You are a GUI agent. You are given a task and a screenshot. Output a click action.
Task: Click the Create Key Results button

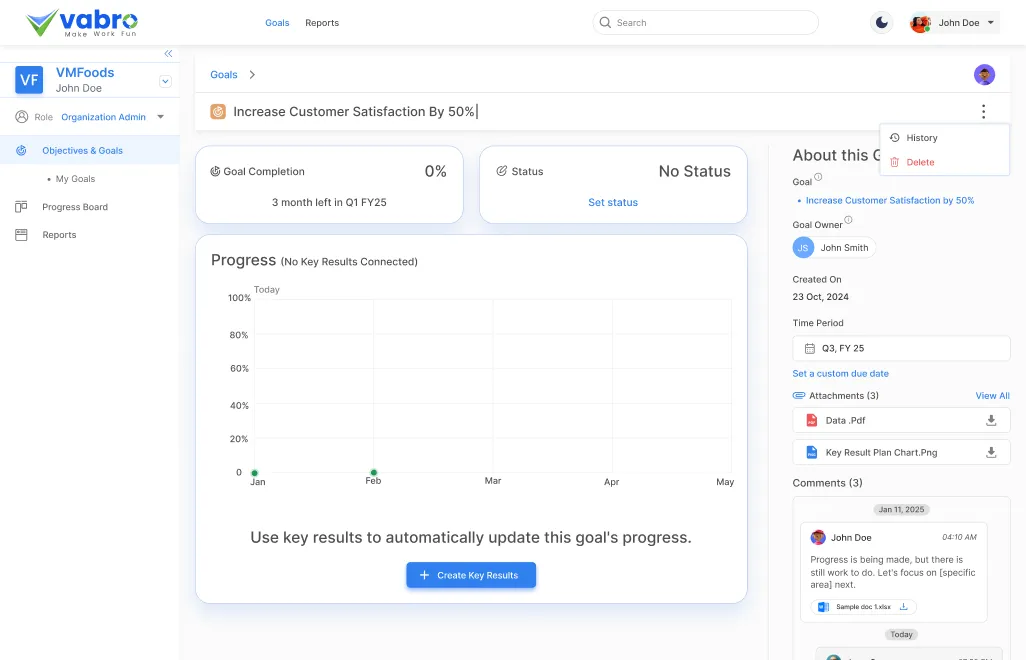pos(470,575)
